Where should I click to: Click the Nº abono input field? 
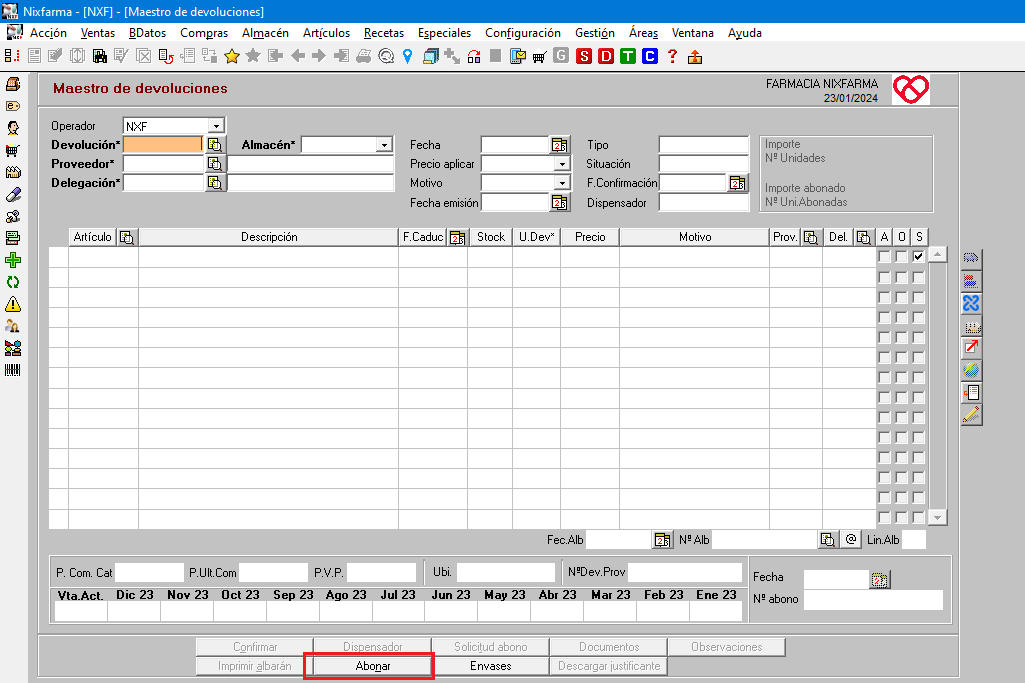[x=873, y=599]
